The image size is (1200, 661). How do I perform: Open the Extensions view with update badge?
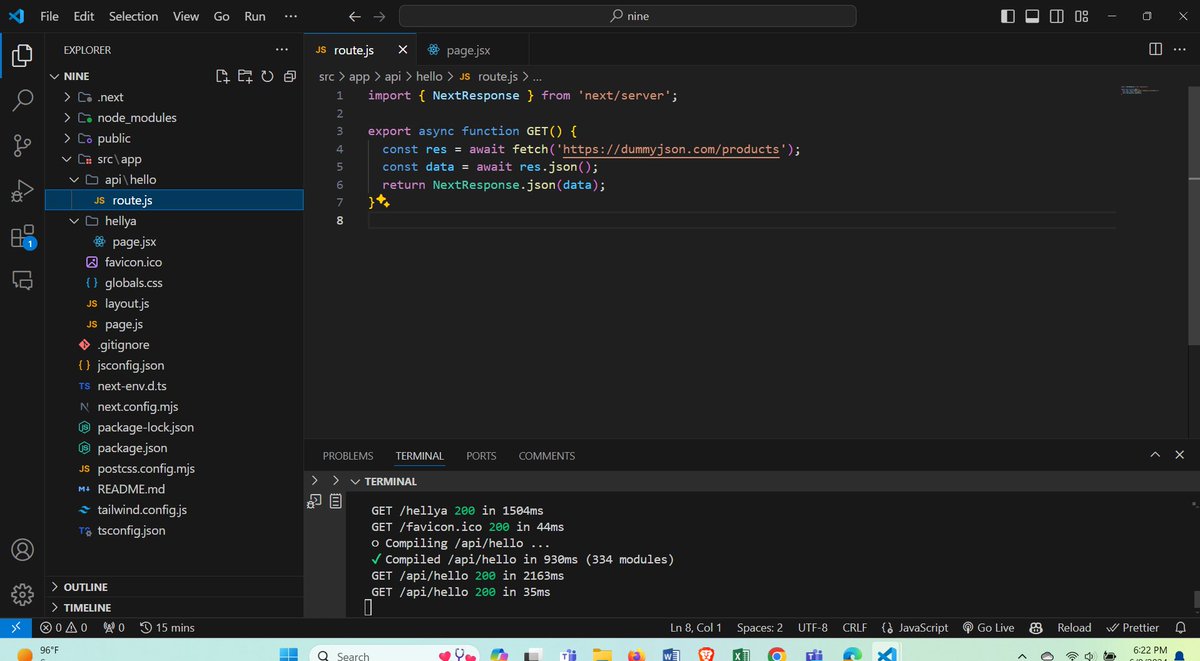(22, 237)
